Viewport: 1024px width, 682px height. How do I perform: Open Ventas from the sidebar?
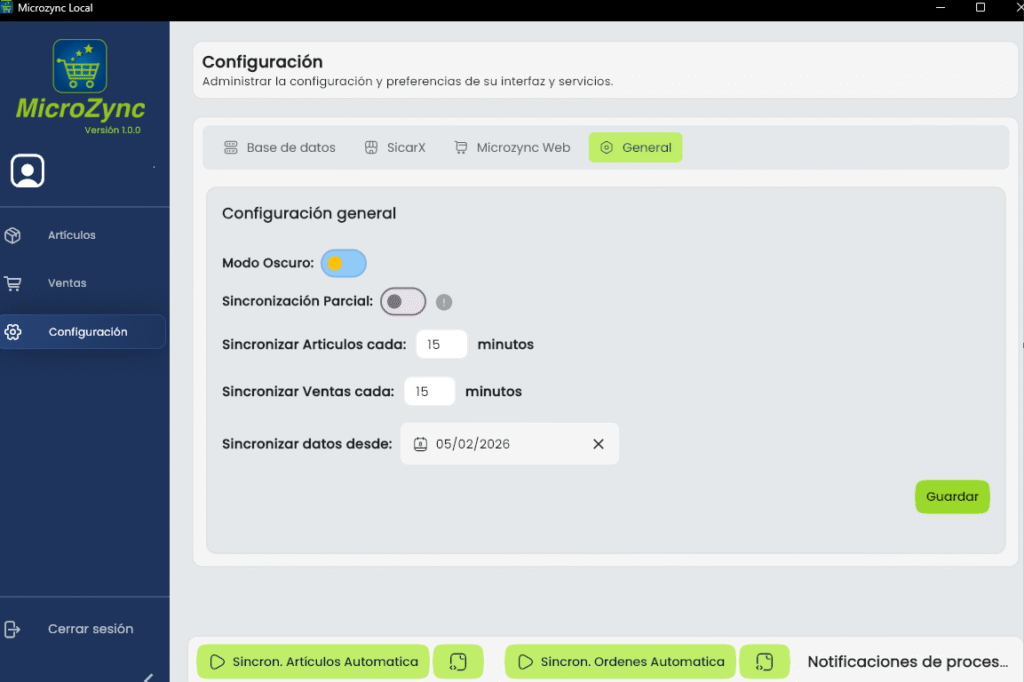67,283
